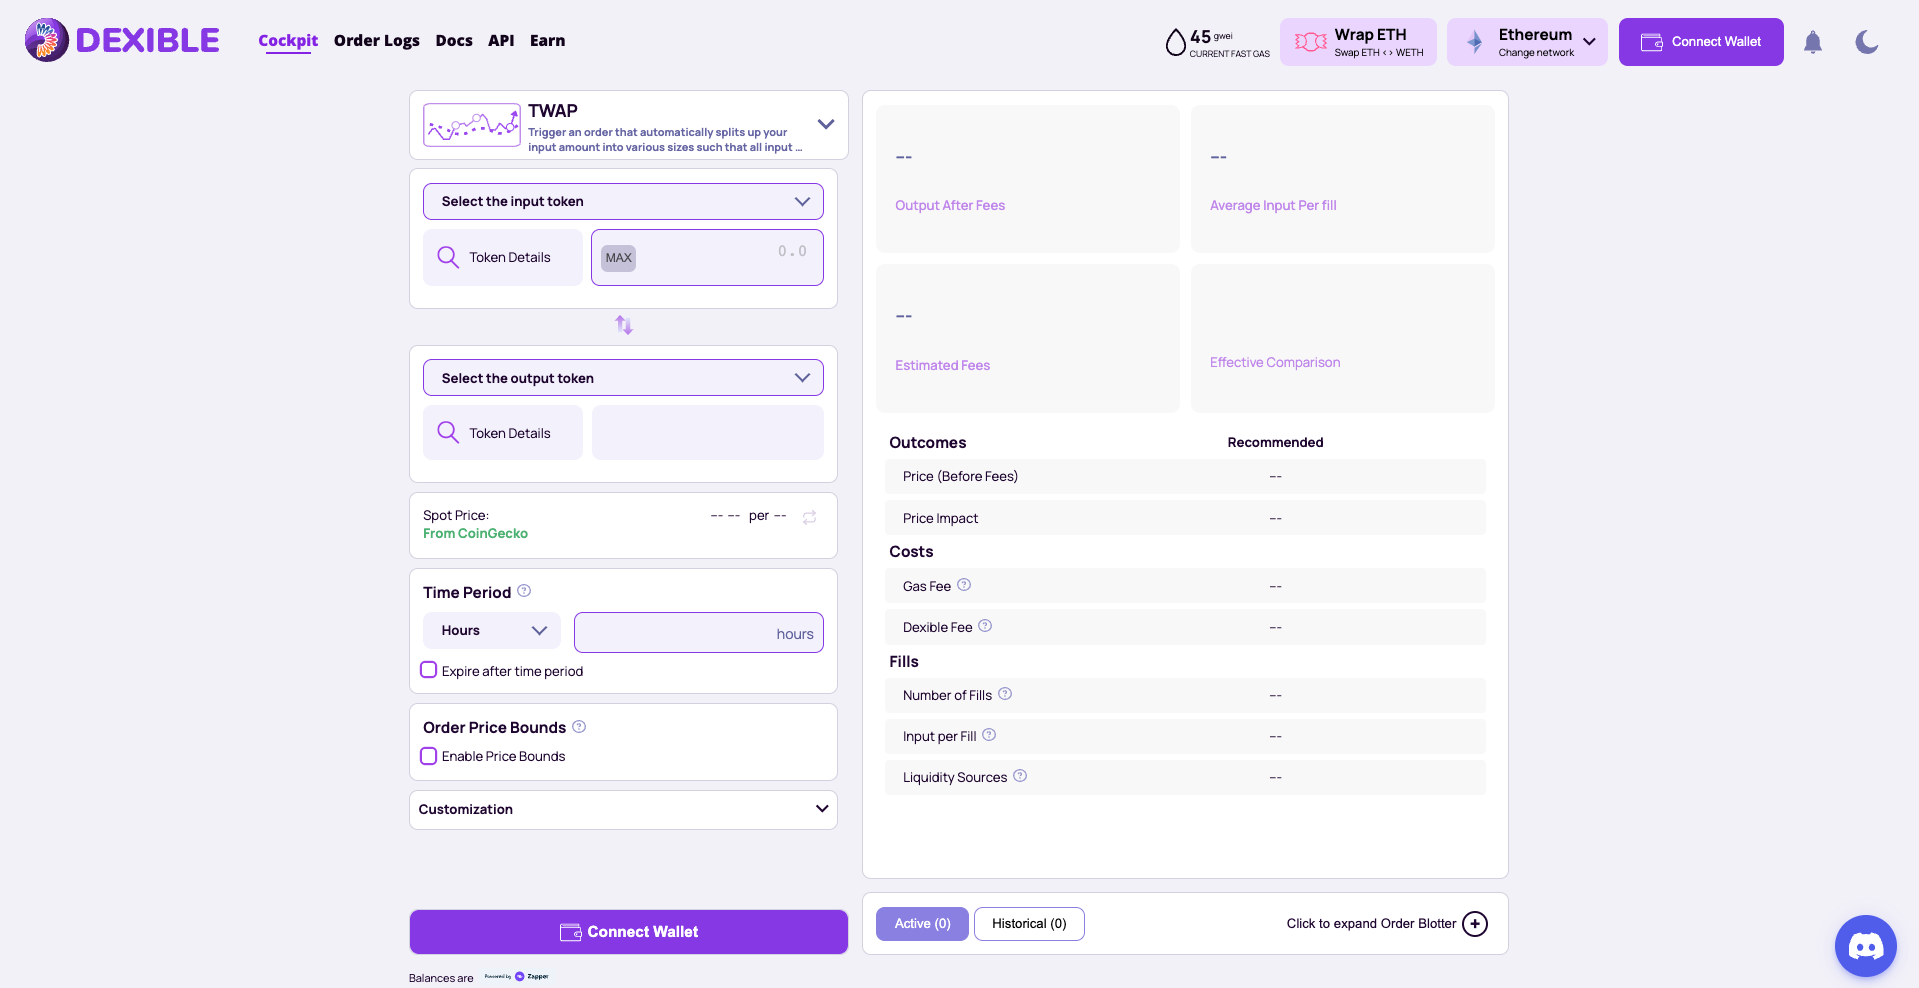This screenshot has width=1919, height=988.
Task: Click the Price Impact row
Action: (1185, 518)
